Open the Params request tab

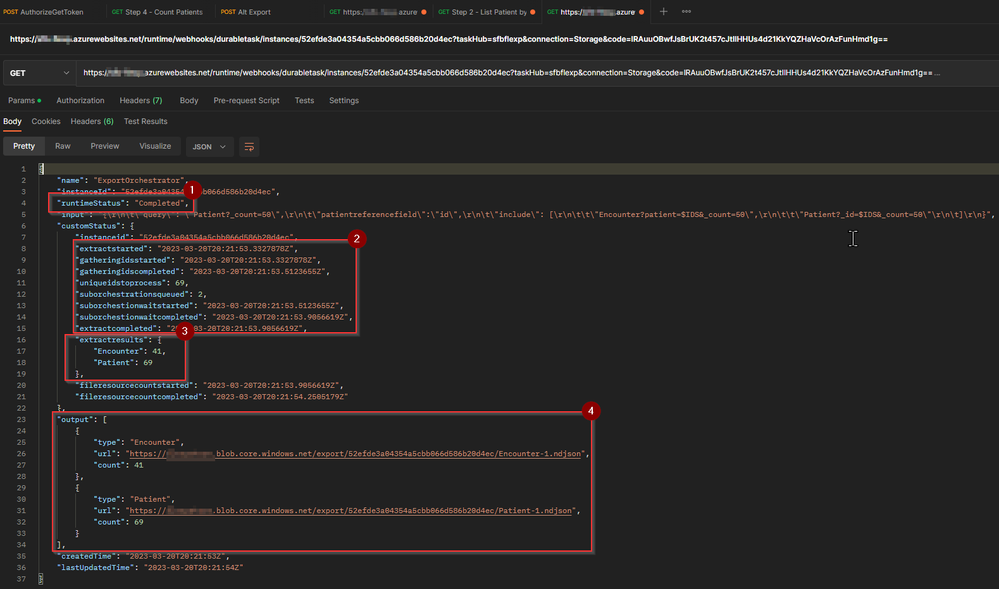click(24, 101)
